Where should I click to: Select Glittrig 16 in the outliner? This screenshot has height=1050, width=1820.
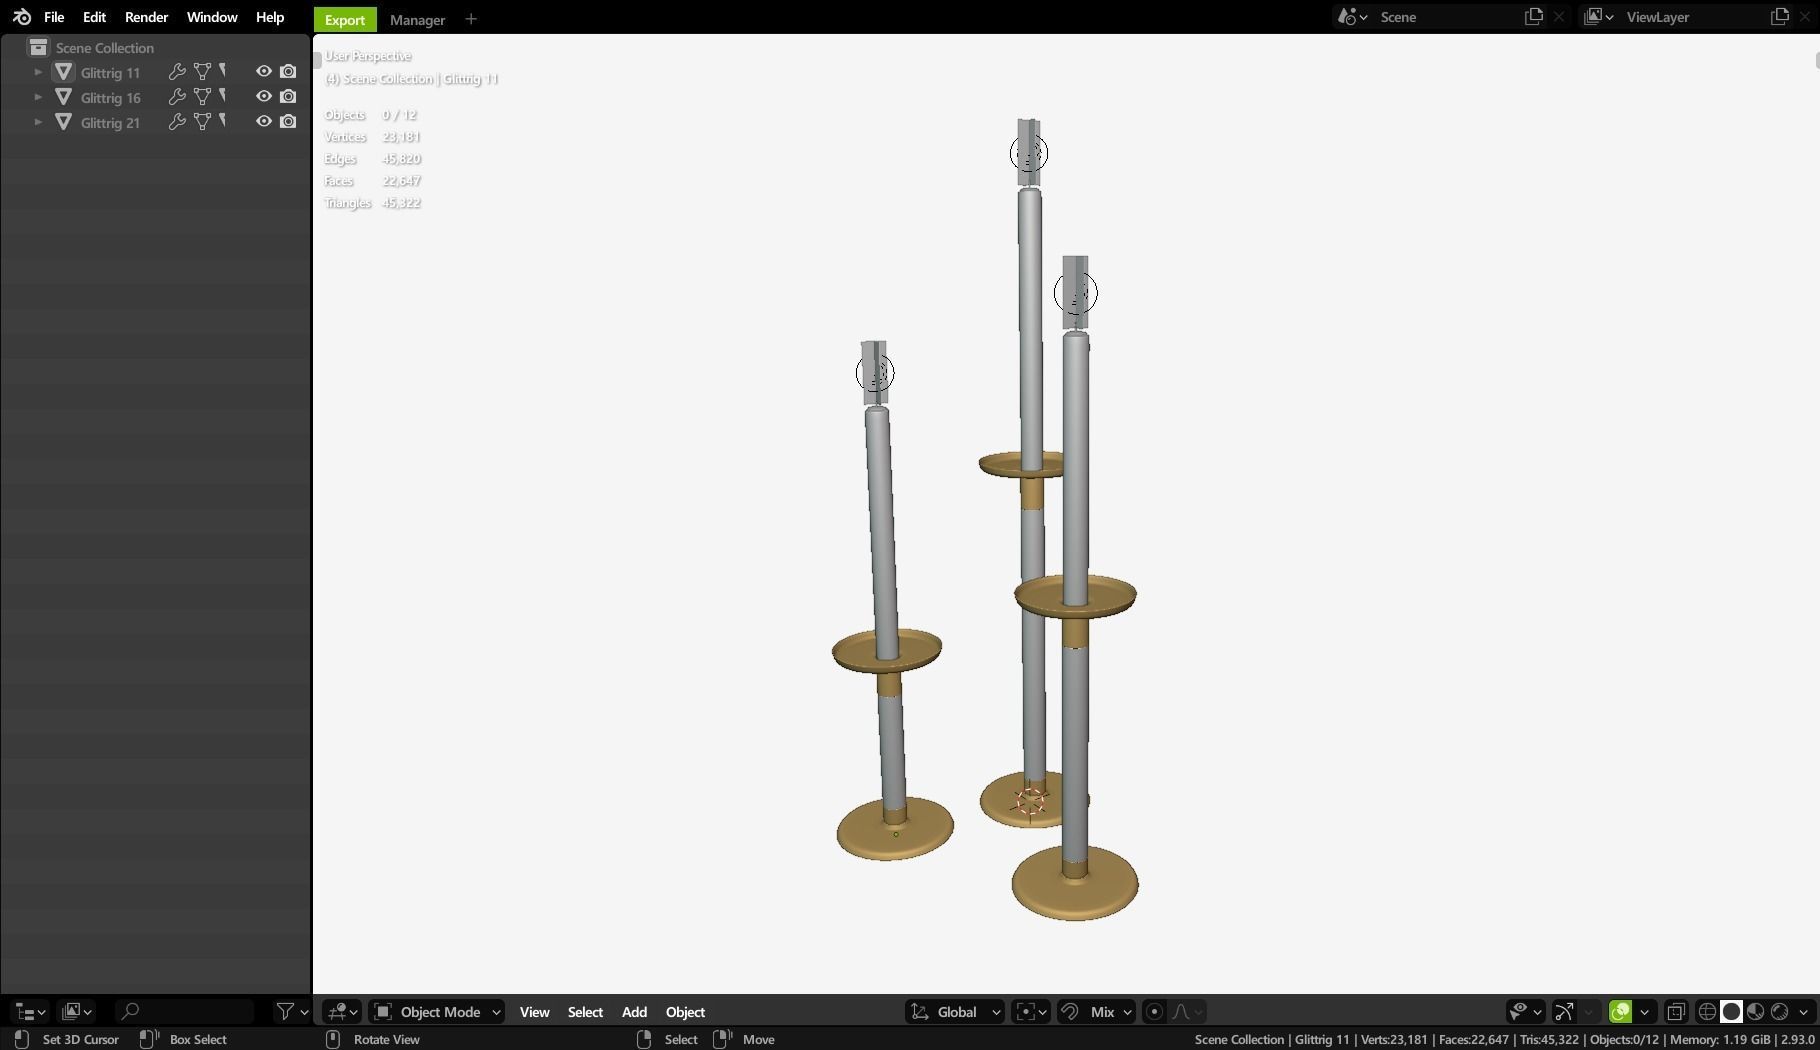pyautogui.click(x=110, y=97)
